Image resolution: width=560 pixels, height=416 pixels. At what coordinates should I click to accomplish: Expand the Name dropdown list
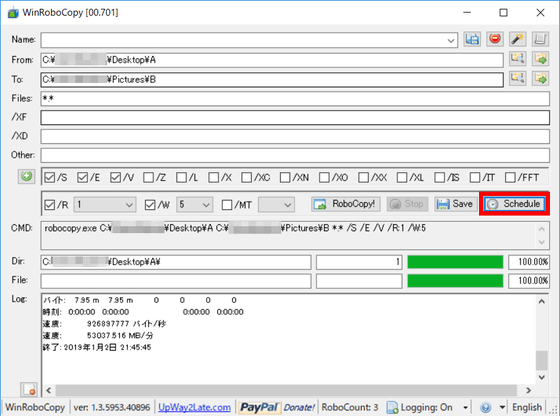pos(451,40)
